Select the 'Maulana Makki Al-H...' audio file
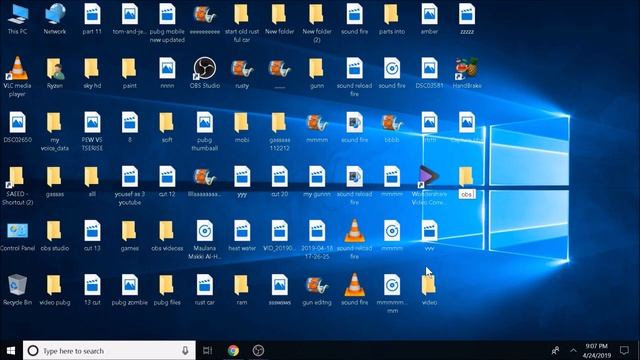 point(204,240)
